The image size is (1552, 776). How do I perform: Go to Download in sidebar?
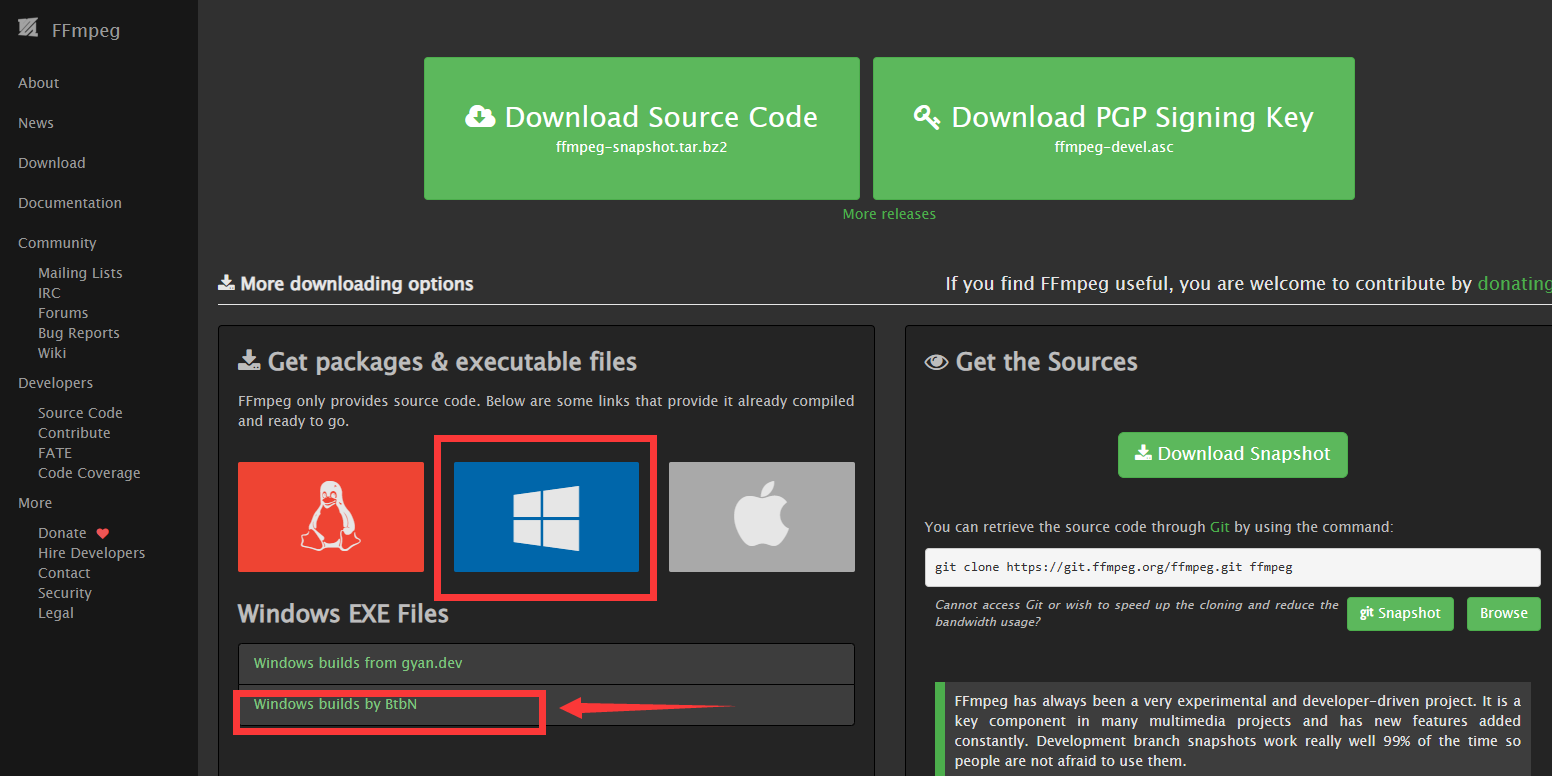tap(52, 163)
